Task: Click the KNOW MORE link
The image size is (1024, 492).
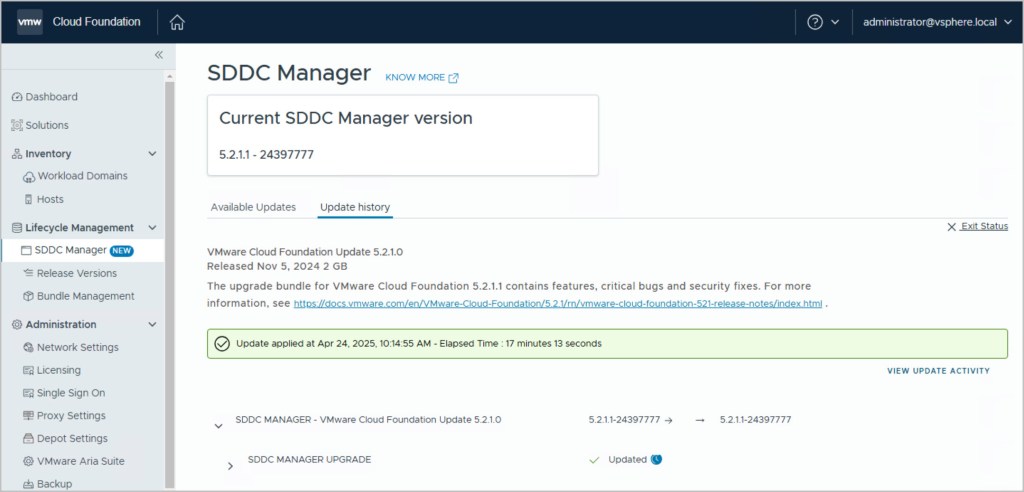Action: pyautogui.click(x=421, y=77)
